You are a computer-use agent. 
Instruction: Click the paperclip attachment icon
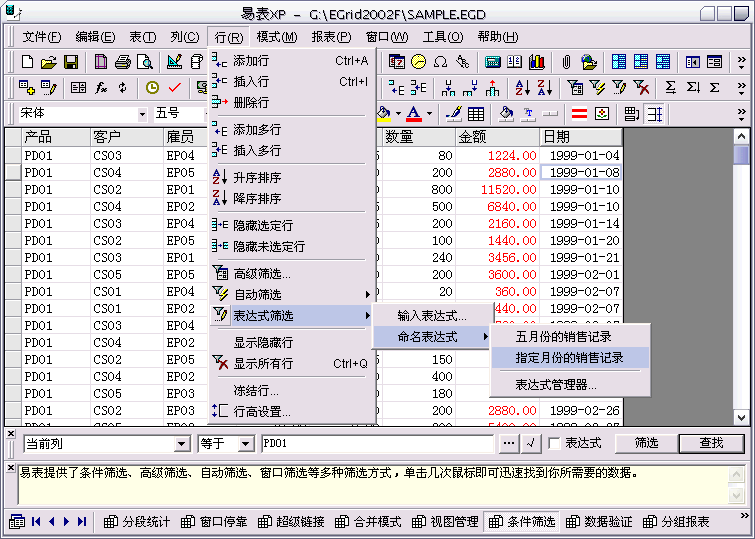pyautogui.click(x=566, y=62)
